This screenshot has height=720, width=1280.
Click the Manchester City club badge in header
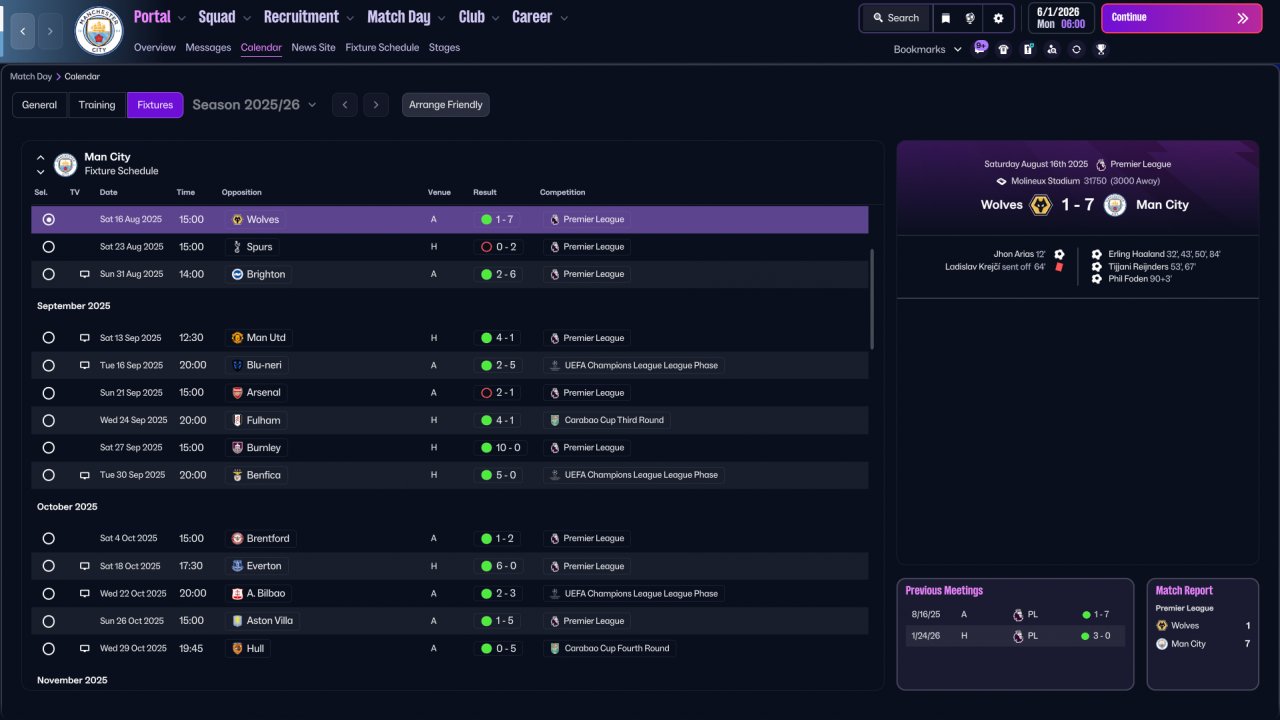point(99,31)
